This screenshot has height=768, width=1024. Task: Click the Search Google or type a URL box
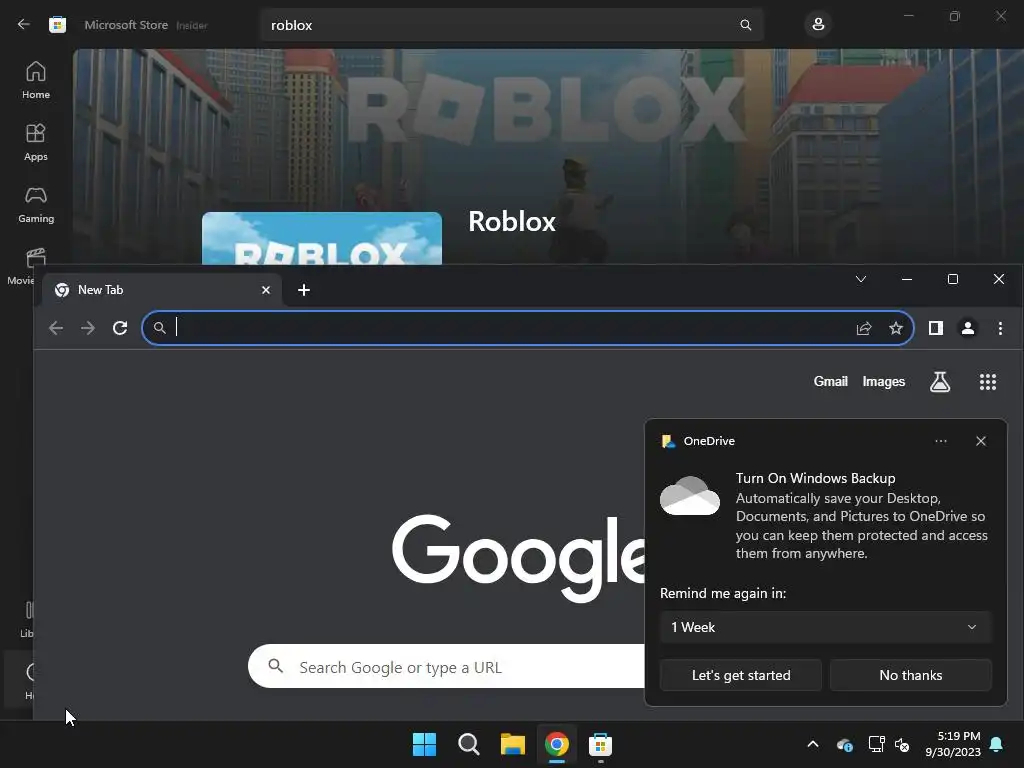tap(447, 667)
